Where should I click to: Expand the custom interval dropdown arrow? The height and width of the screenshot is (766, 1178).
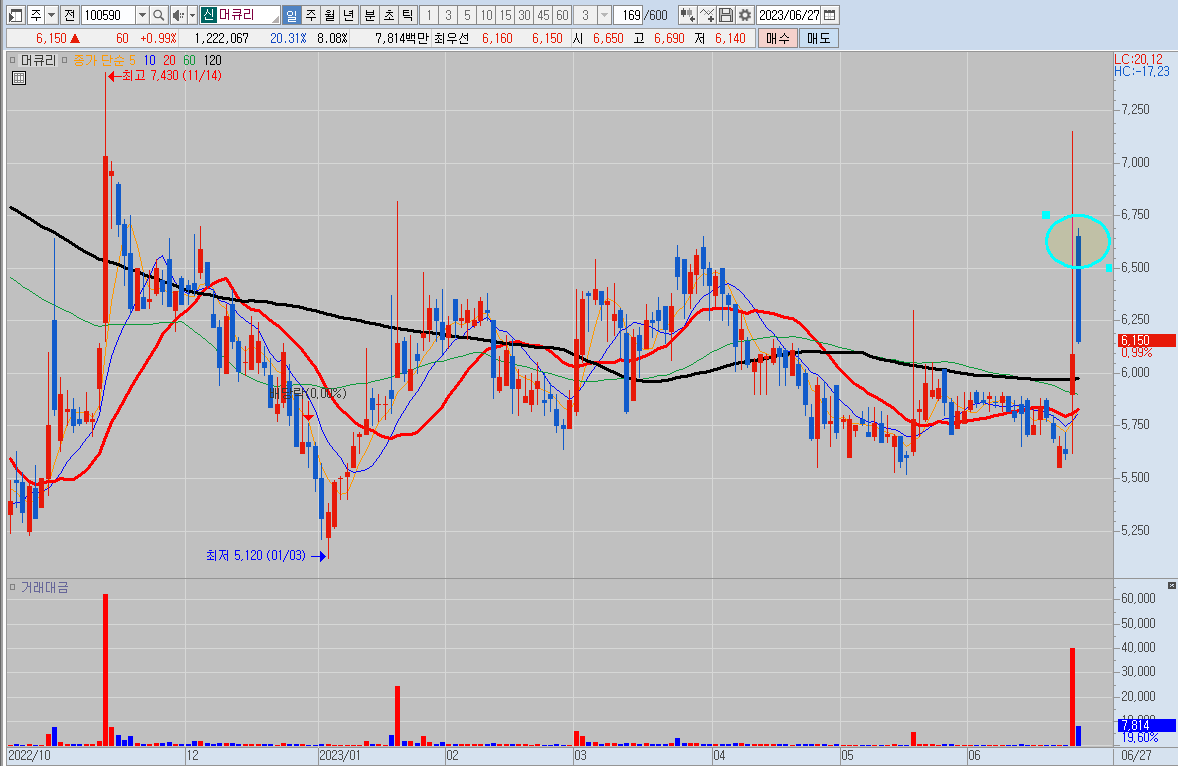pyautogui.click(x=604, y=15)
